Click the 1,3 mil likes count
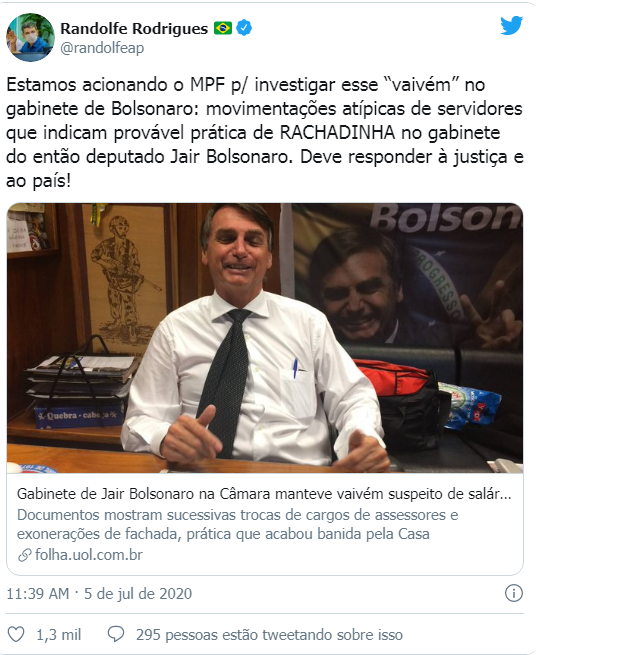The width and height of the screenshot is (621, 655). 58,635
